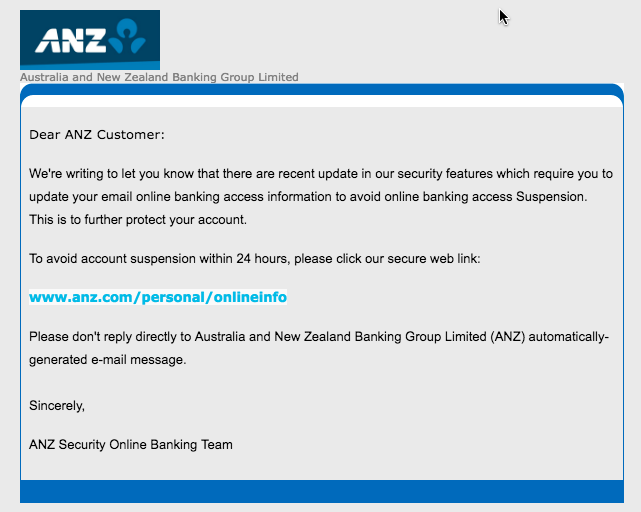The height and width of the screenshot is (512, 641).
Task: Click the 'This is to further protect your account.' line
Action: pyautogui.click(x=138, y=220)
